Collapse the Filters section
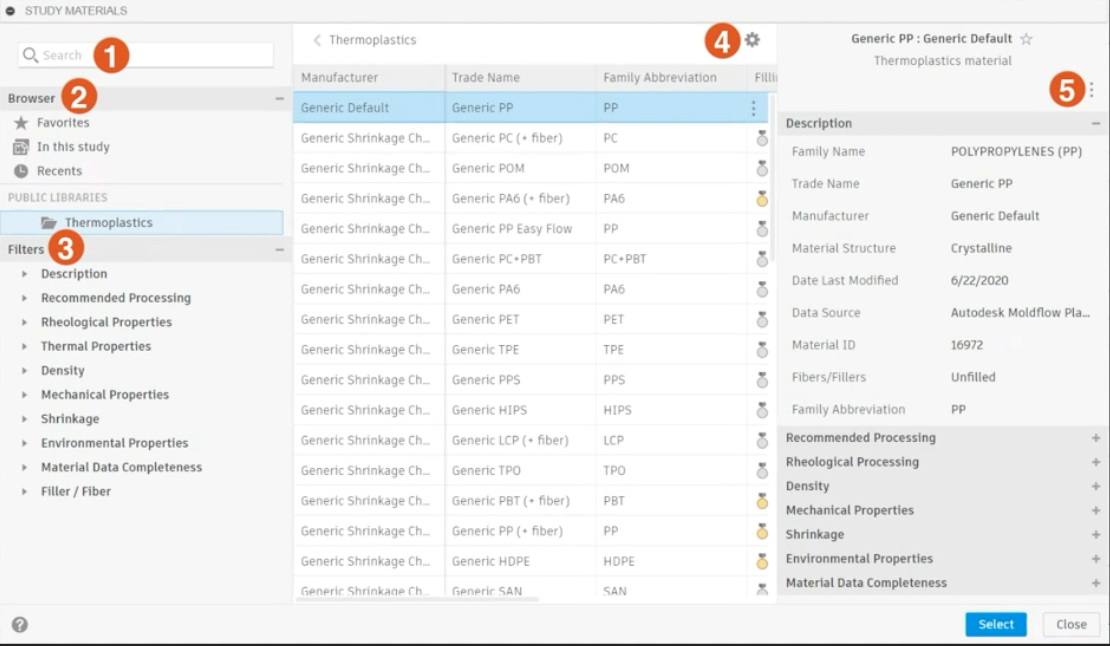The width and height of the screenshot is (1110, 646). pyautogui.click(x=280, y=249)
